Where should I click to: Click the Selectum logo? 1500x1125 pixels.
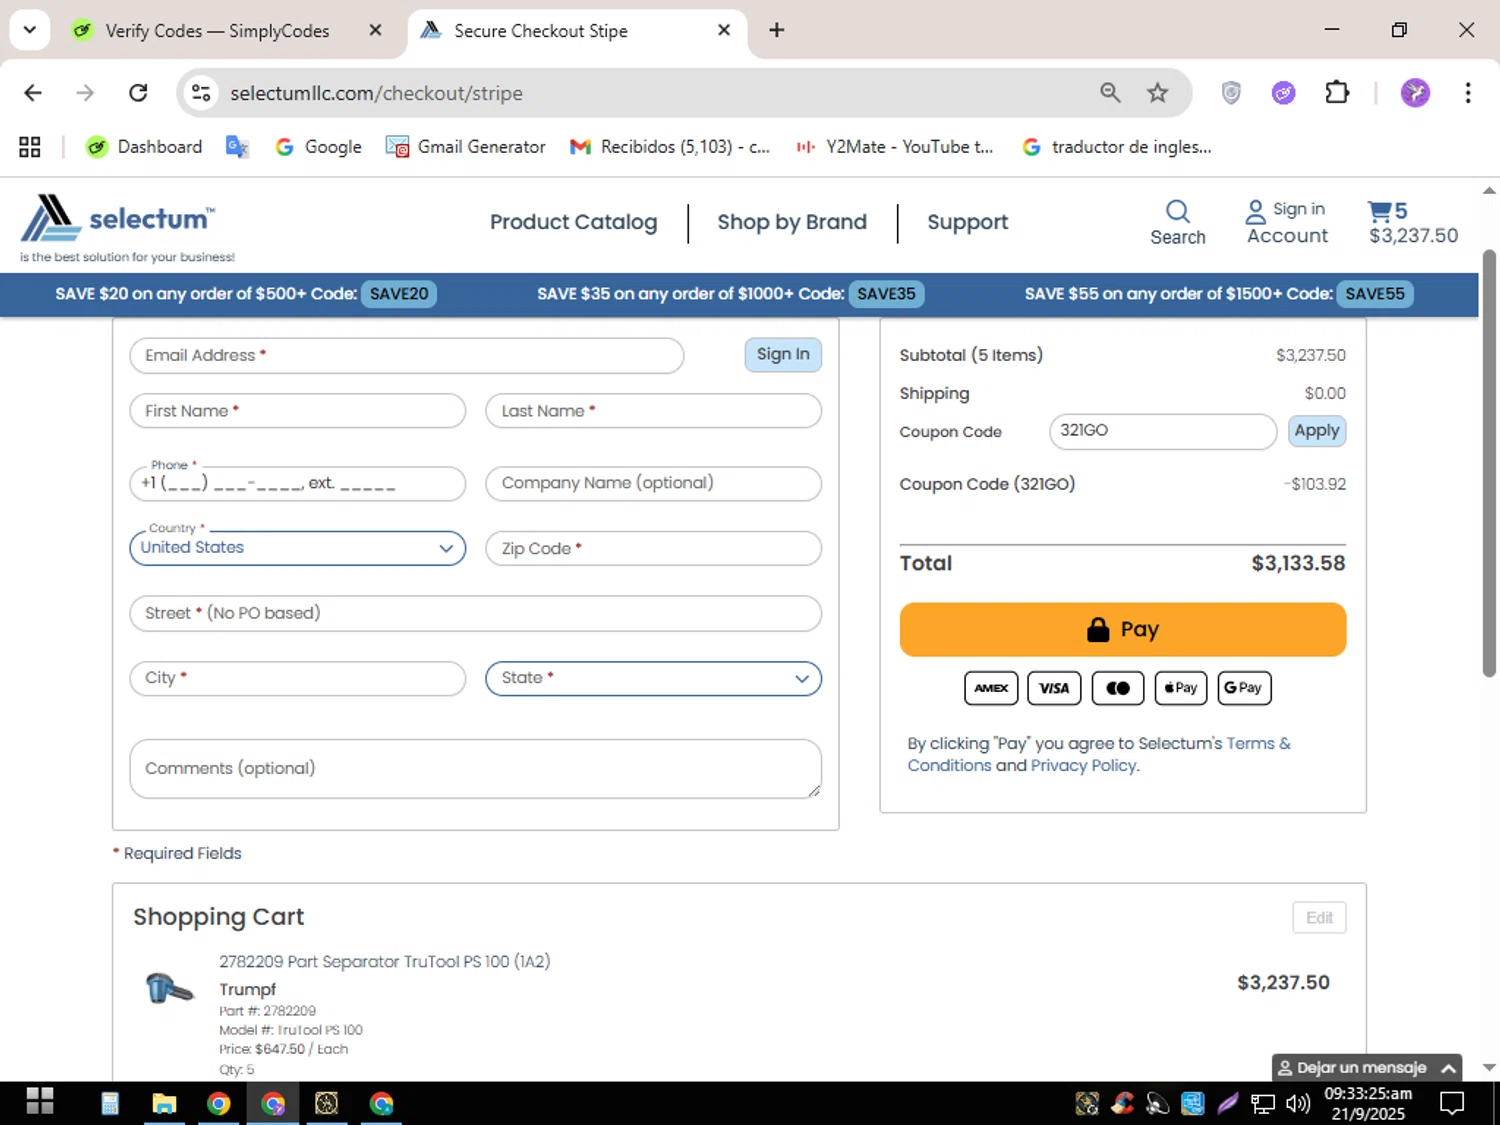click(118, 219)
